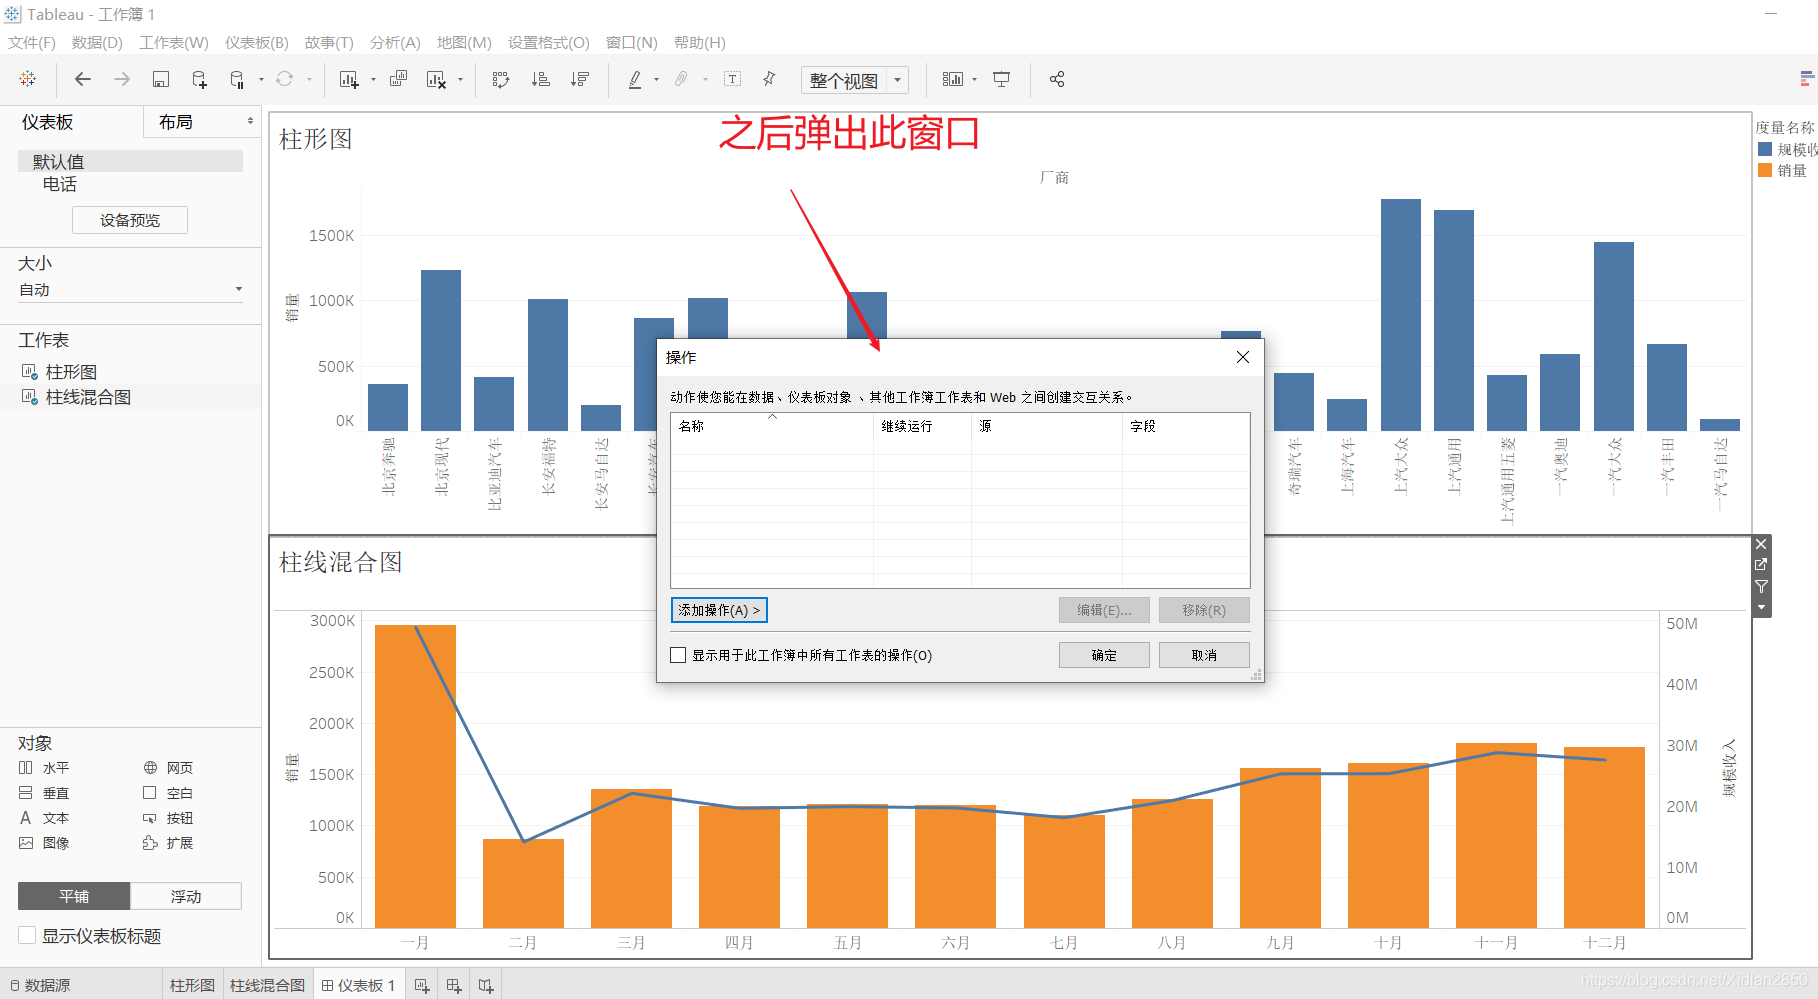Click the duplicate sheet icon
This screenshot has width=1818, height=999.
(x=398, y=79)
